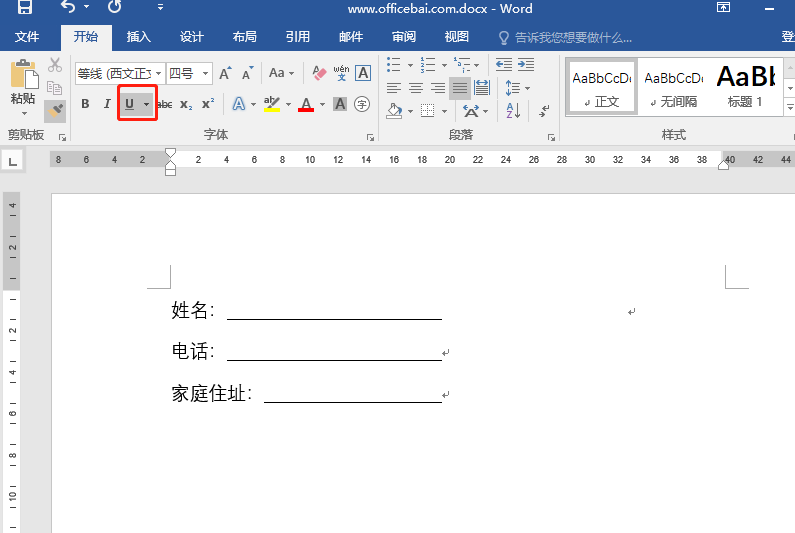The width and height of the screenshot is (795, 533).
Task: Toggle strikethrough abc formatting
Action: 165,104
